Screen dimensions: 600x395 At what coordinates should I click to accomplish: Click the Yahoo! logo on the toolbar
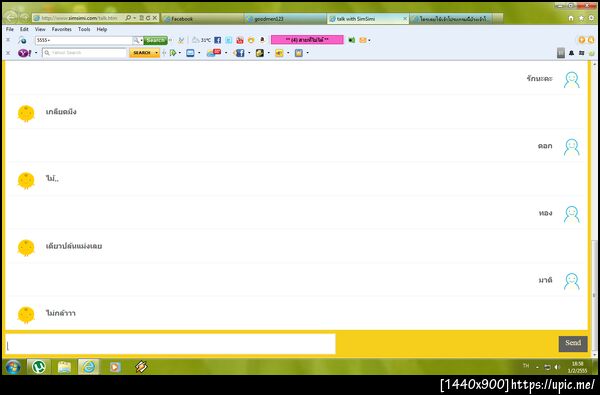[x=24, y=53]
